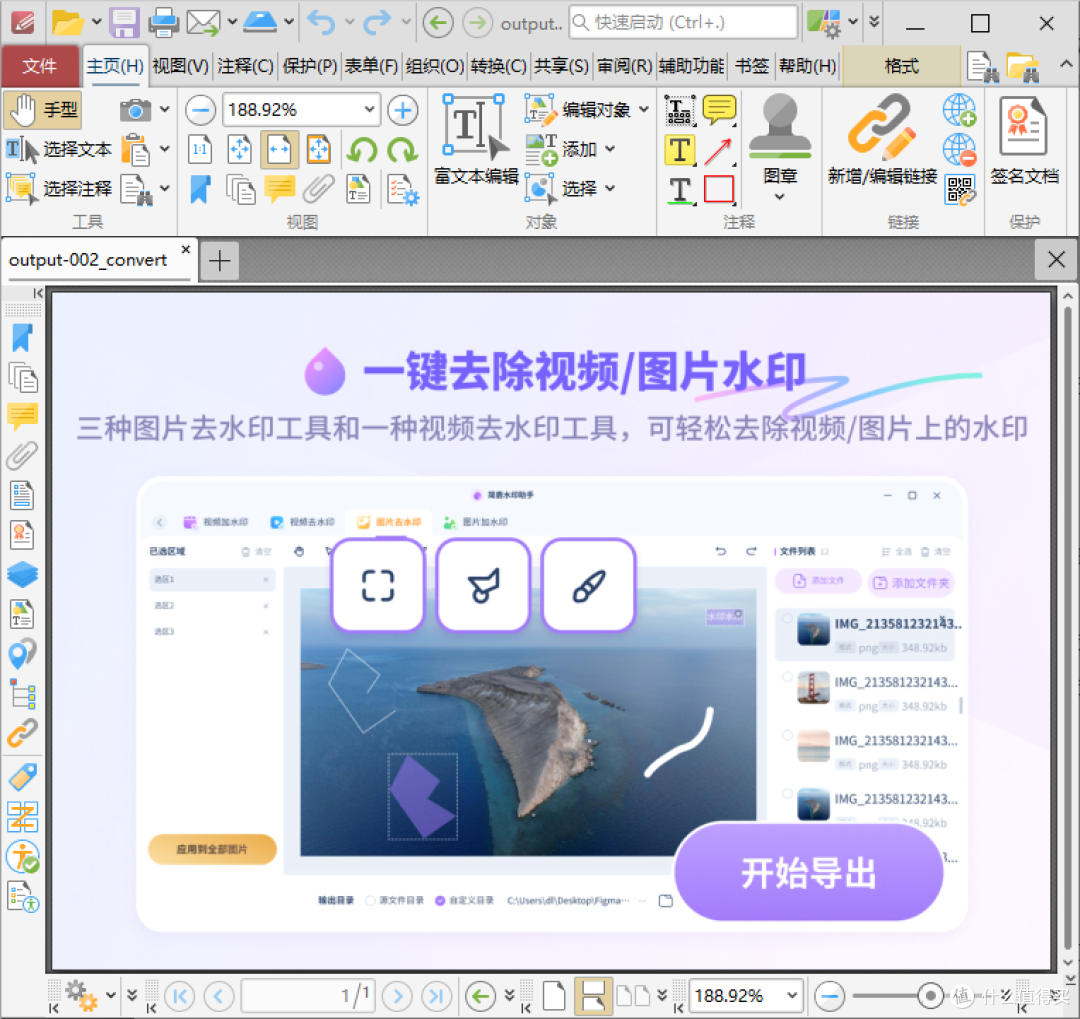Click the page number field

coord(308,996)
